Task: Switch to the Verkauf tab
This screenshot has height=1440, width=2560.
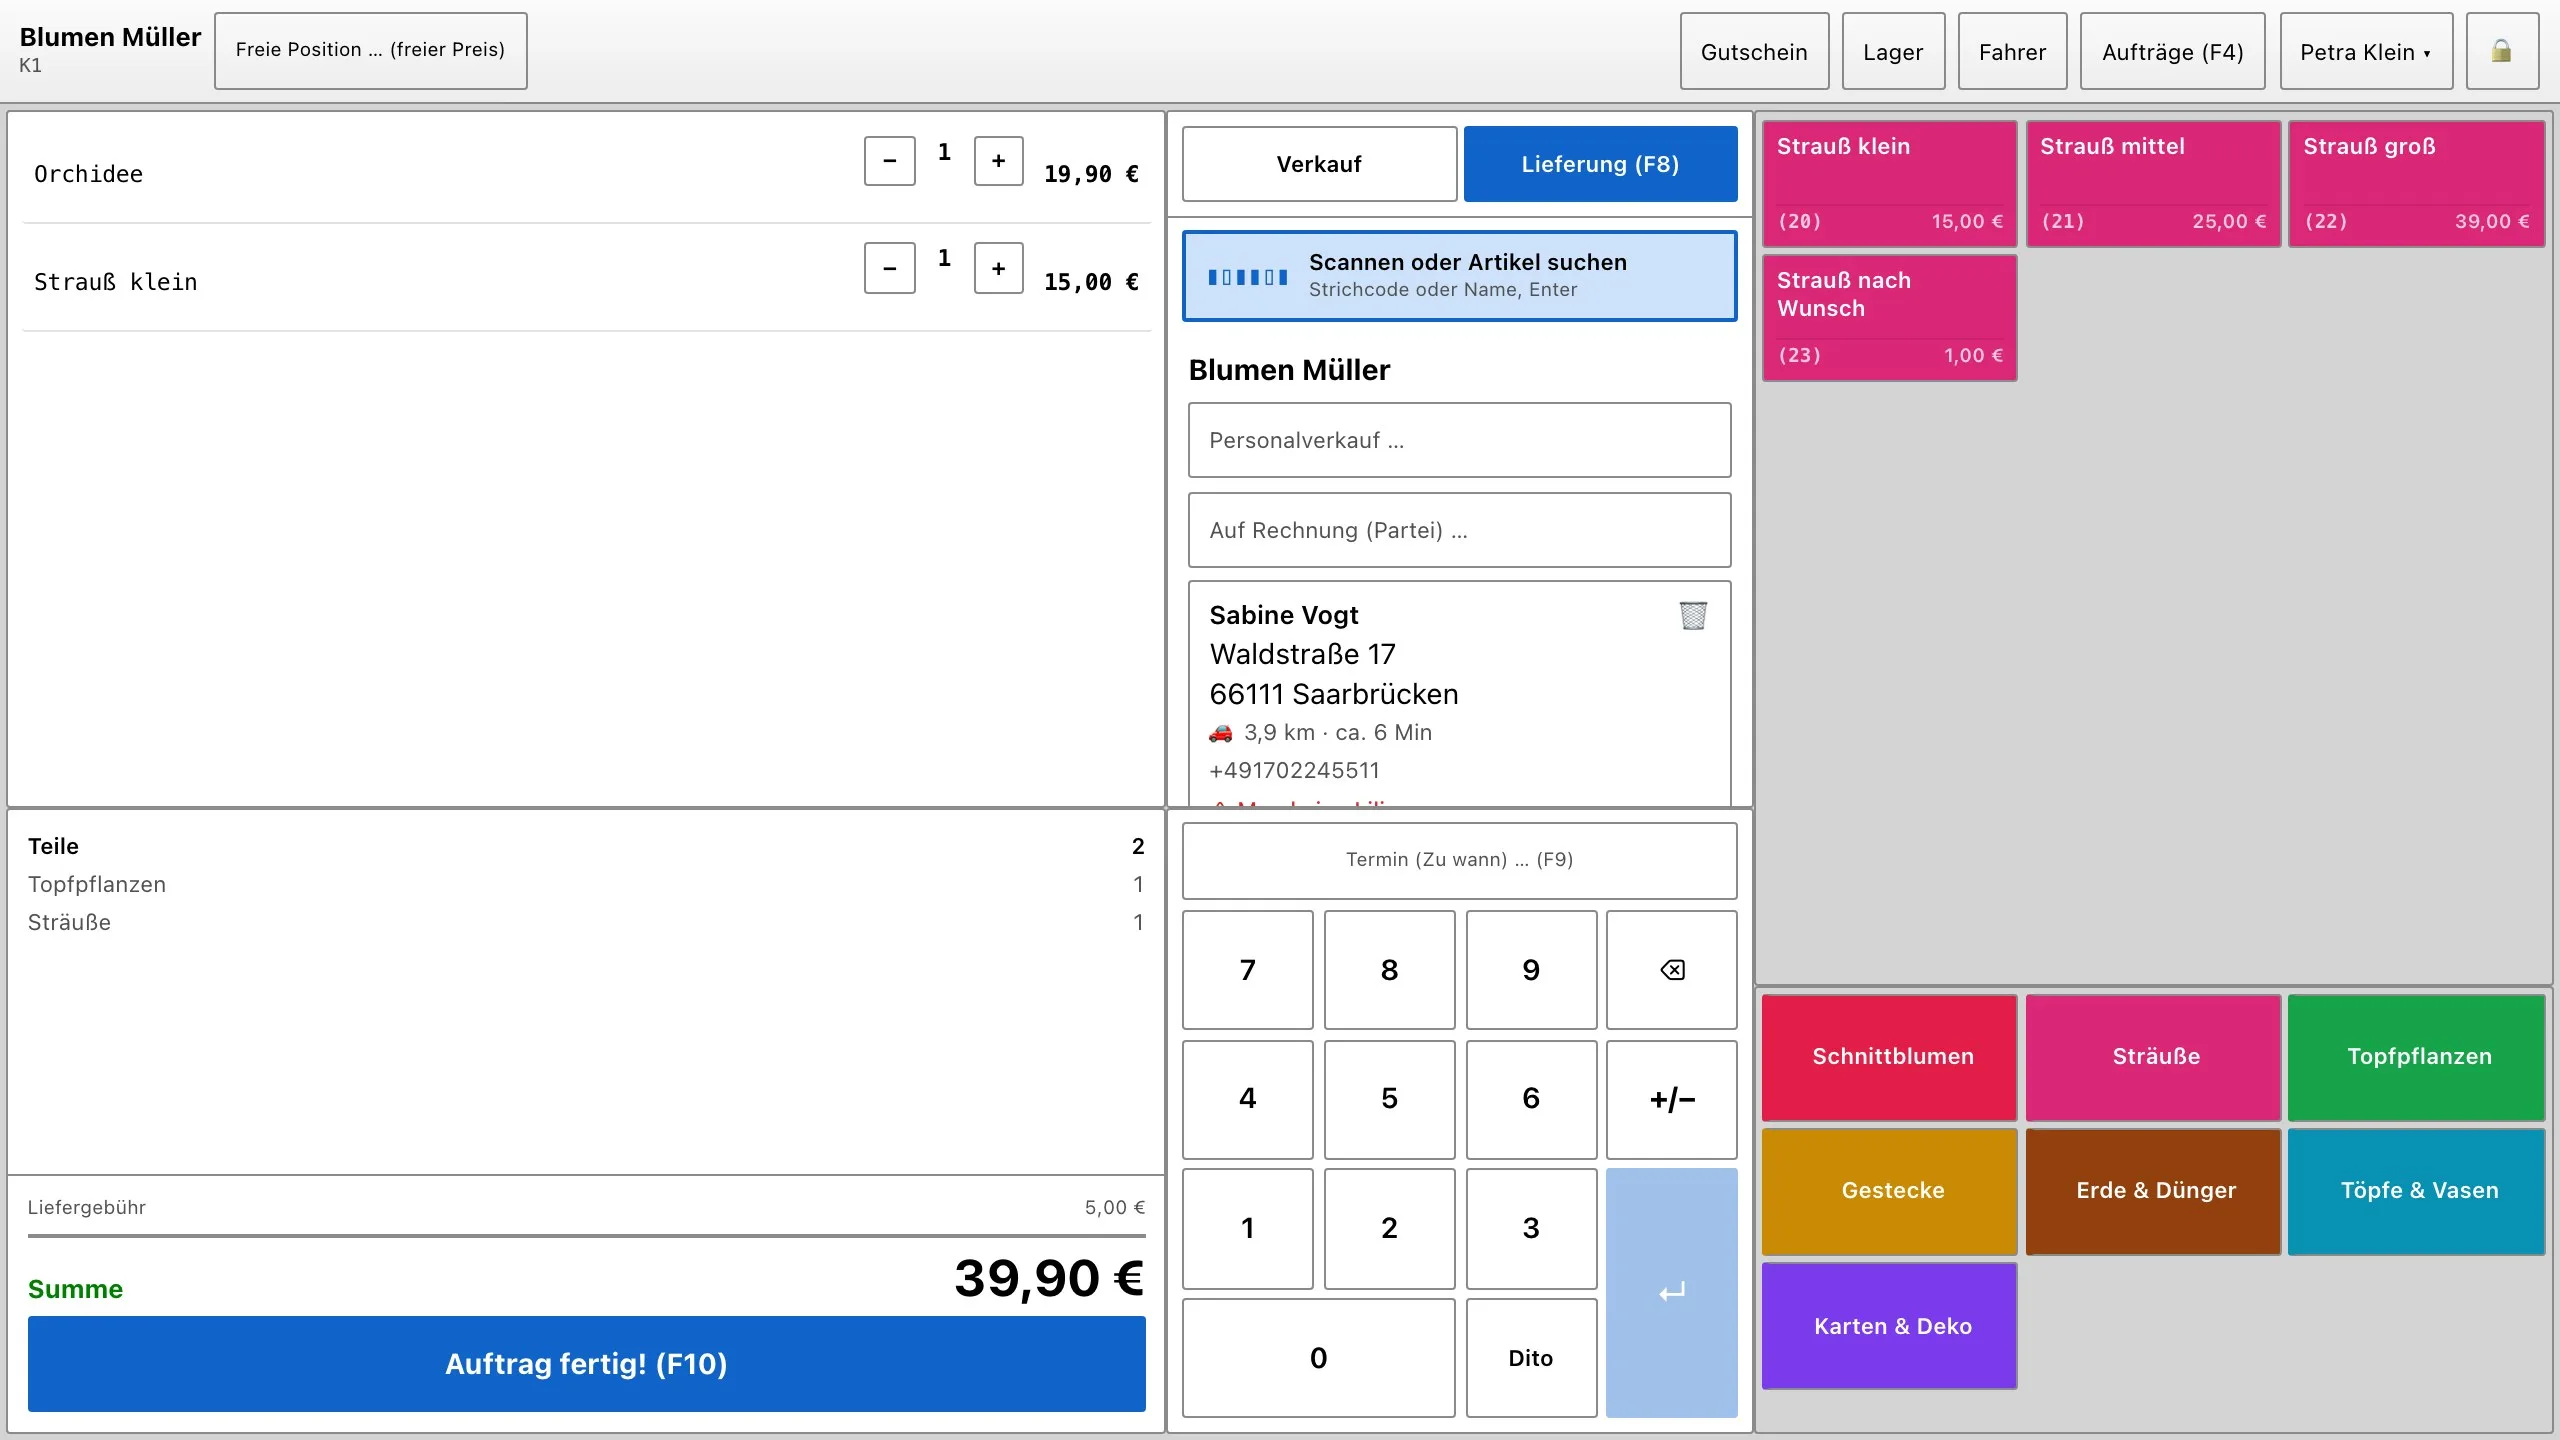Action: [x=1319, y=164]
